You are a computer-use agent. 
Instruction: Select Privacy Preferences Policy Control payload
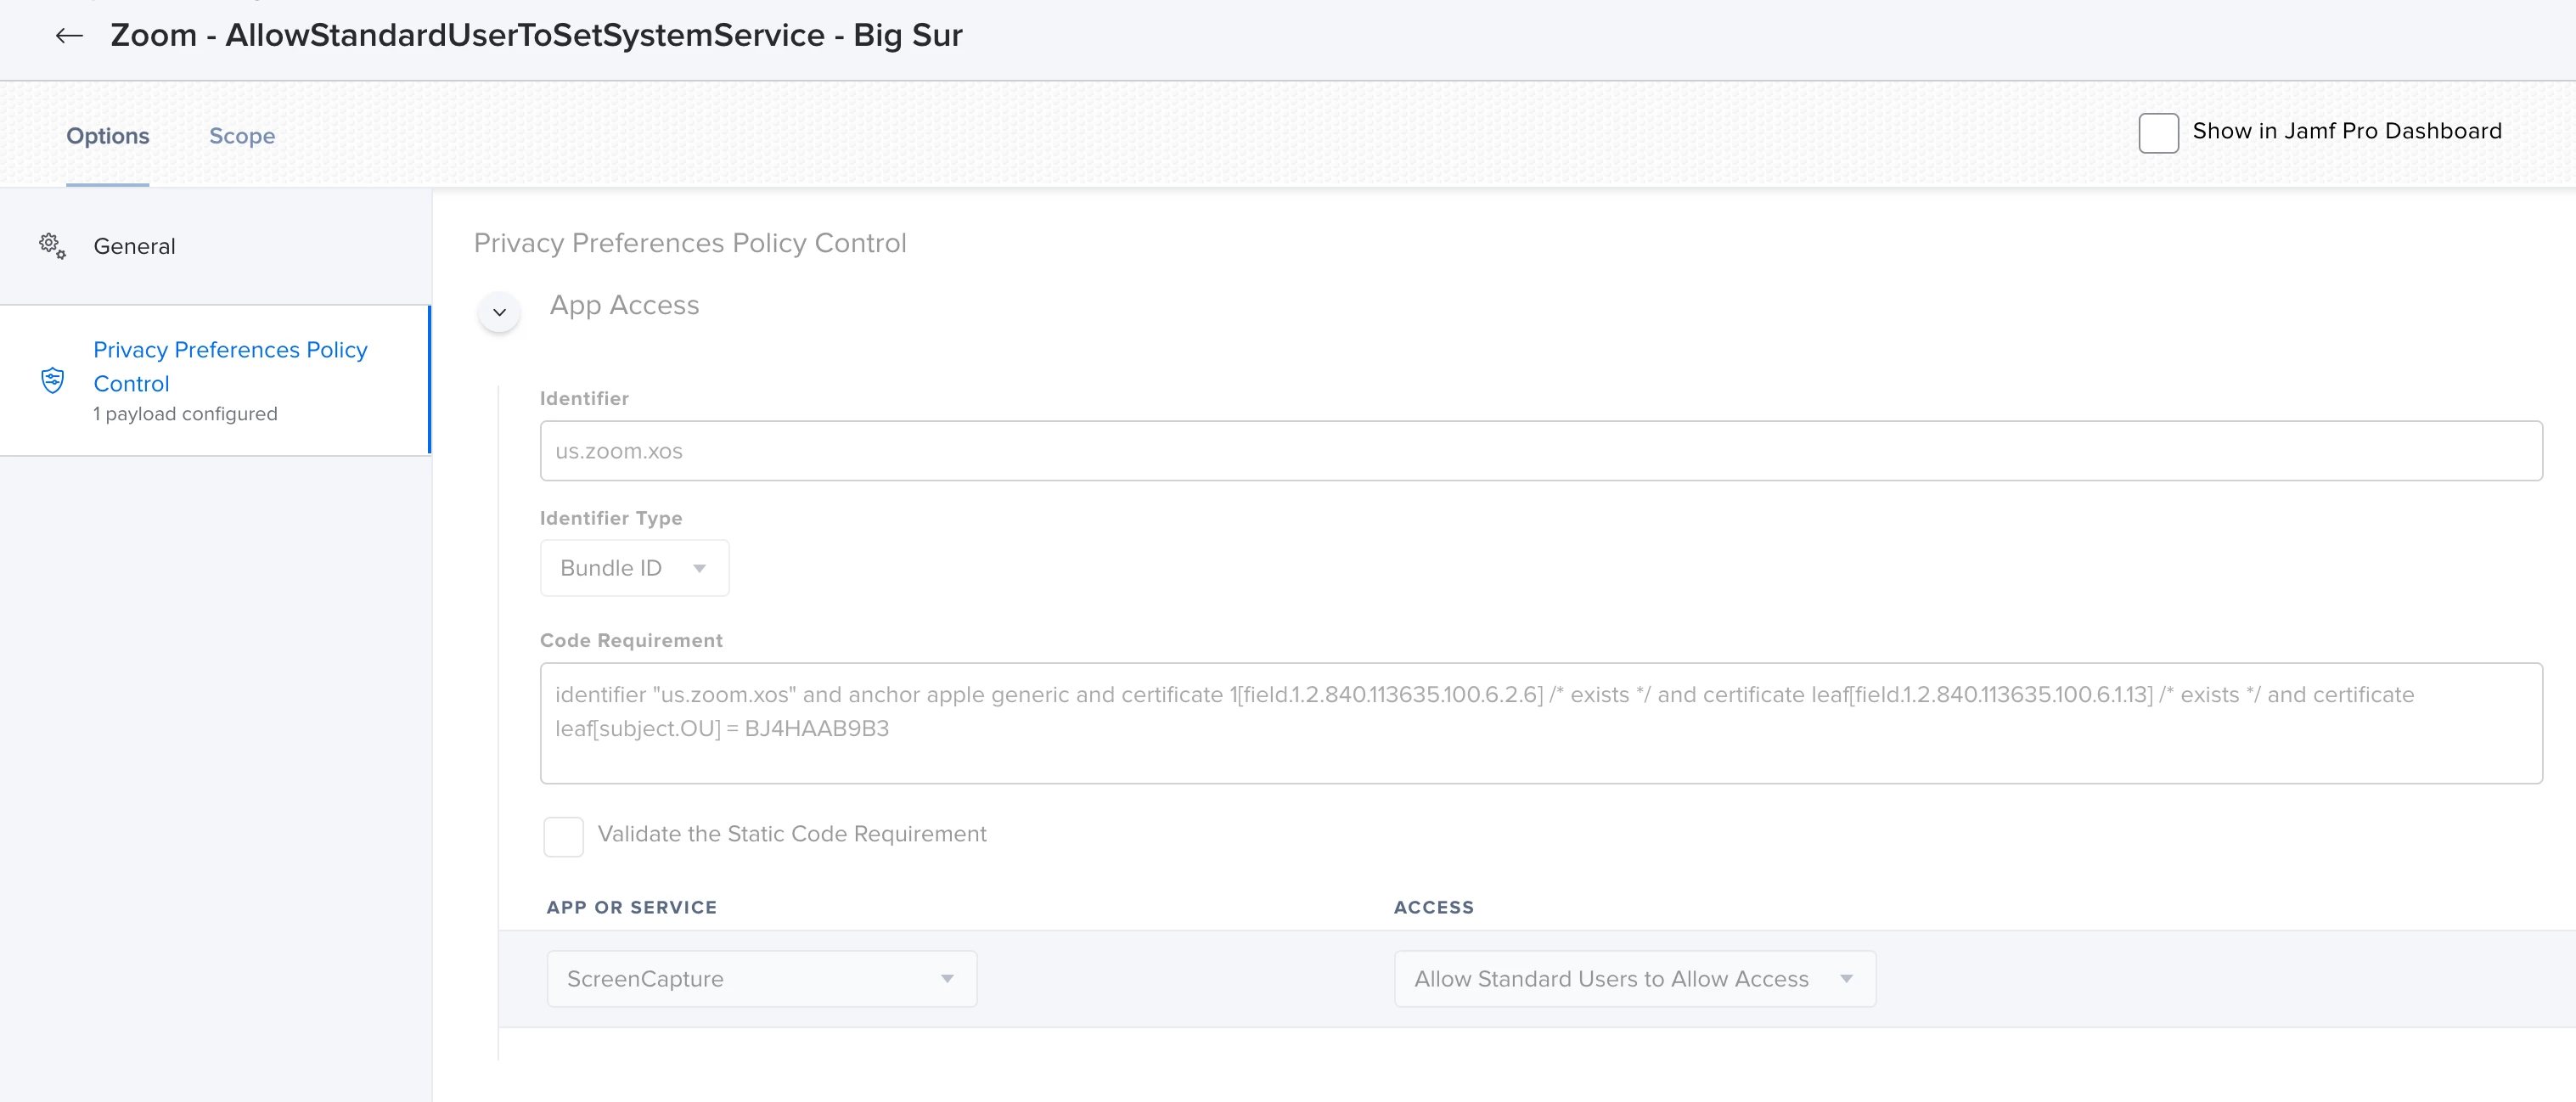click(216, 380)
